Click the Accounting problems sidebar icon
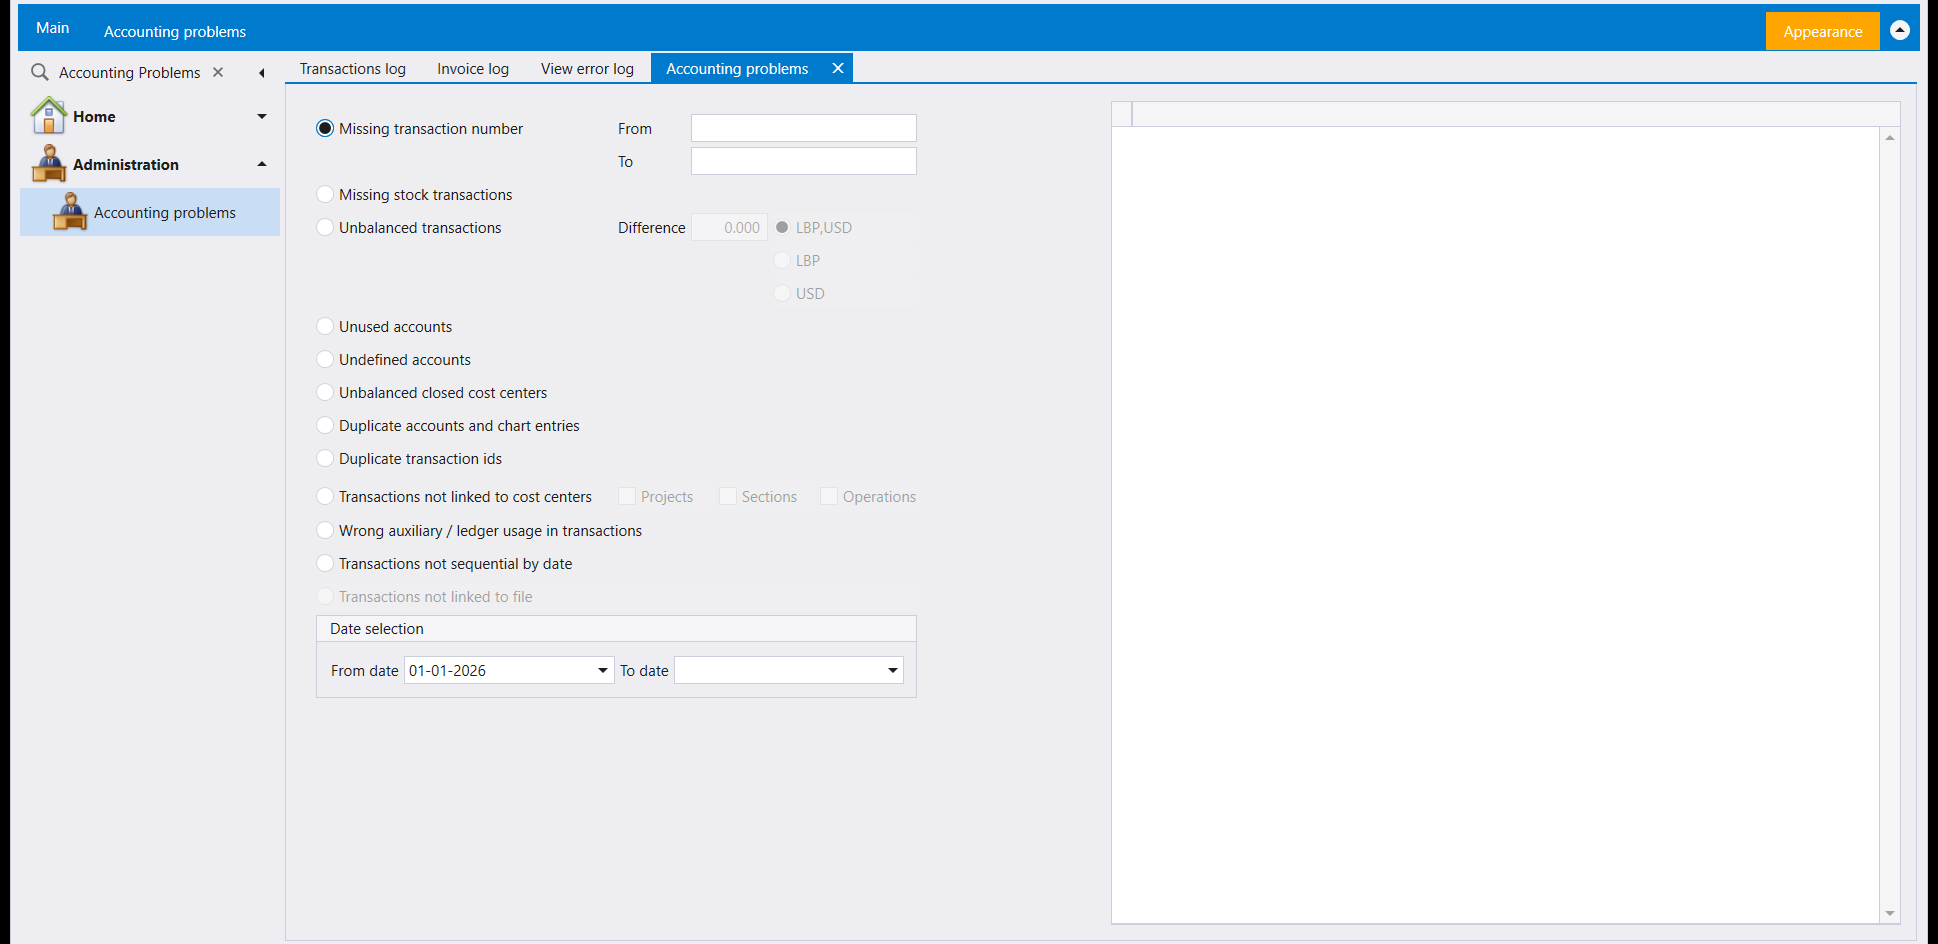Viewport: 1938px width, 944px height. click(70, 211)
